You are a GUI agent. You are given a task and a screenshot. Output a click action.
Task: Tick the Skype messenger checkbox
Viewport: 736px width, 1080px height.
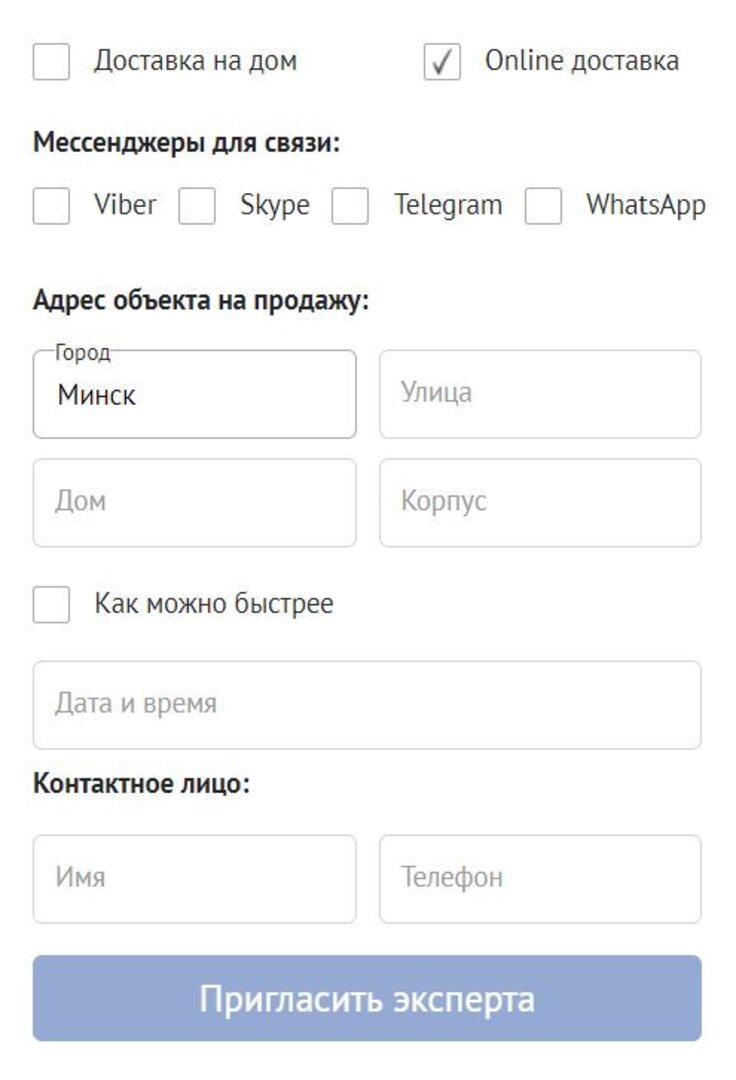[x=197, y=206]
